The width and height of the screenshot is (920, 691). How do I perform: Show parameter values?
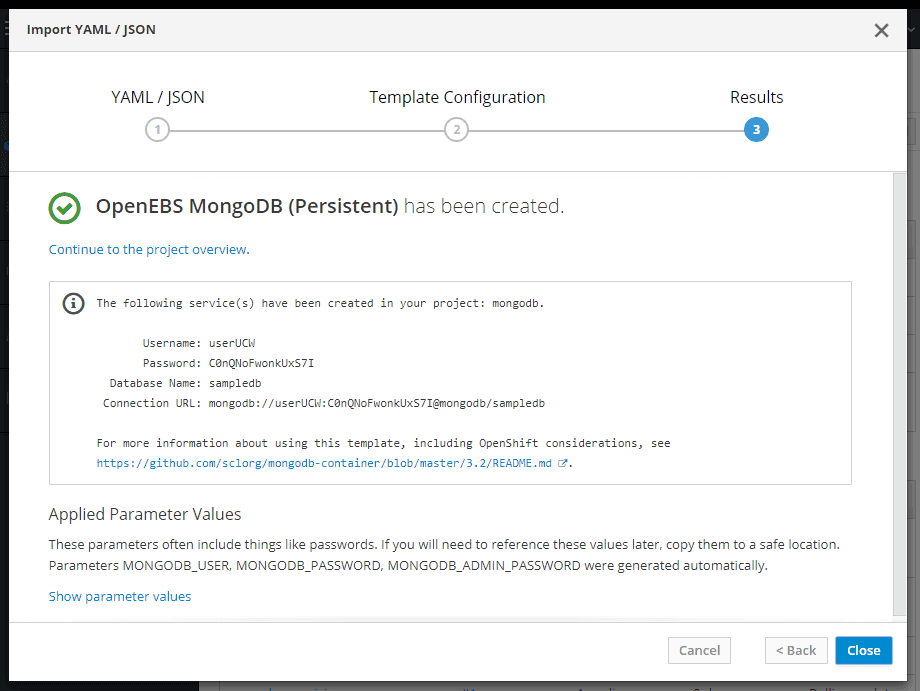tap(120, 597)
